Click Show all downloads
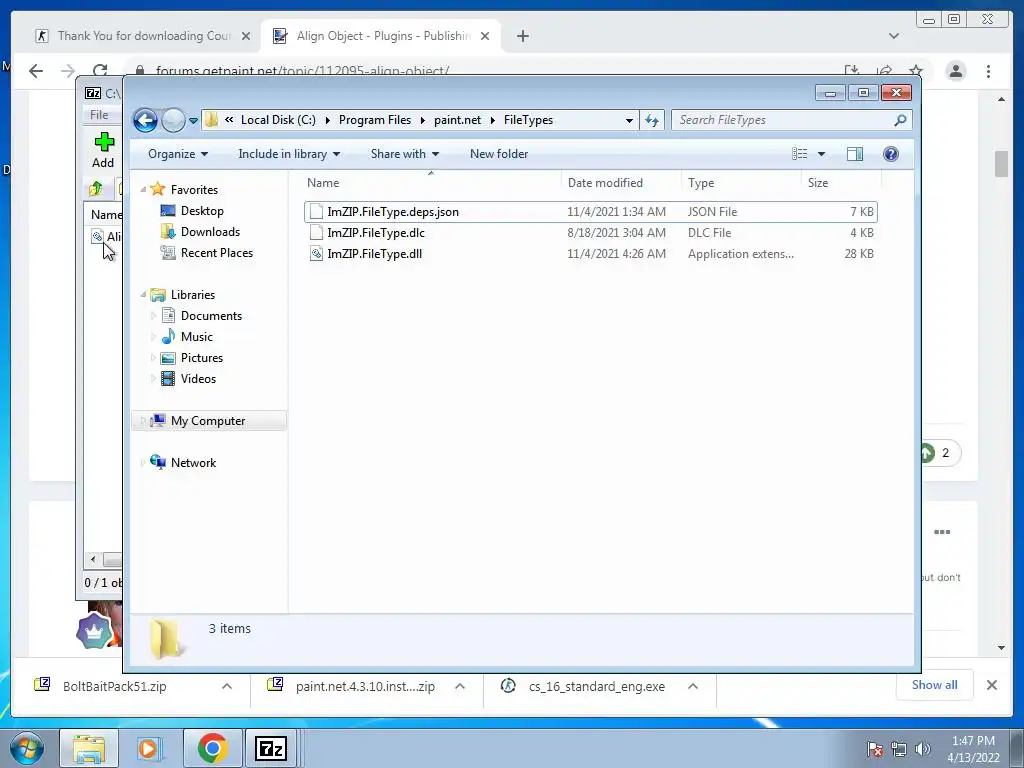The height and width of the screenshot is (768, 1024). [935, 685]
